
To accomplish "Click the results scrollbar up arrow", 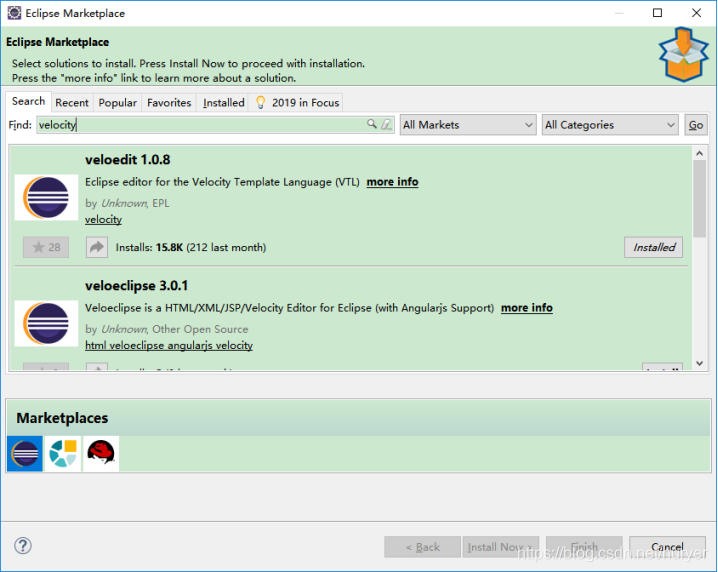I will click(x=700, y=153).
